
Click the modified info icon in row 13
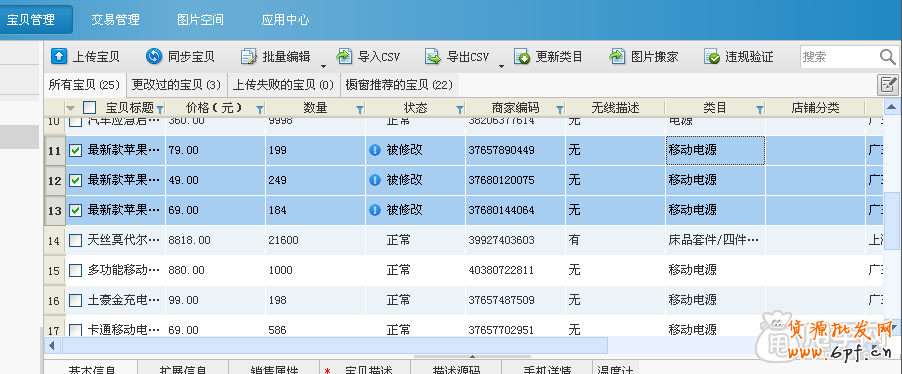tap(374, 210)
